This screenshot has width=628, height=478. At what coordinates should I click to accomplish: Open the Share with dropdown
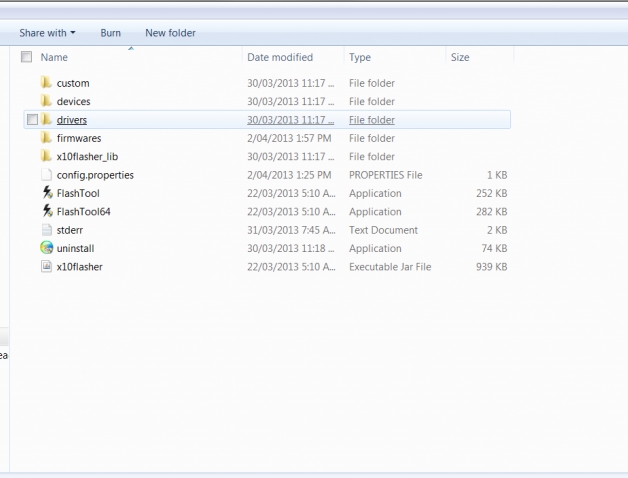click(x=47, y=33)
